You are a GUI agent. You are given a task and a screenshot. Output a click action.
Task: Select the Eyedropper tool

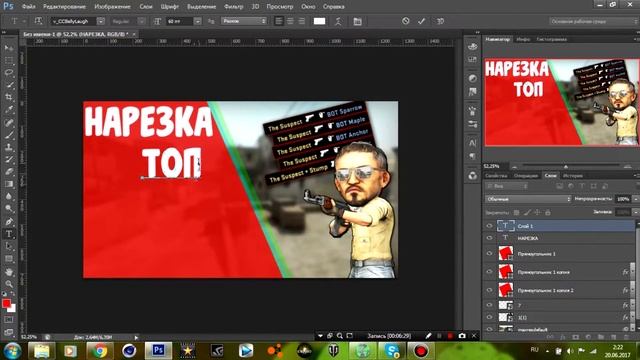point(9,109)
